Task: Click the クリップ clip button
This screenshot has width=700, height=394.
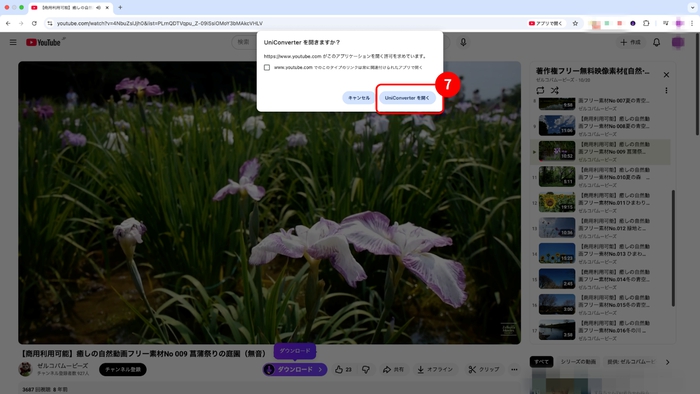Action: (x=484, y=369)
